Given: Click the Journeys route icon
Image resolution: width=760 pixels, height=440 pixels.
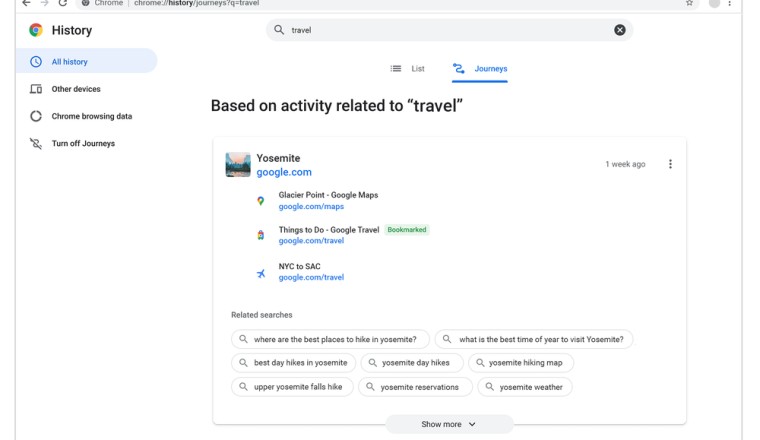Looking at the screenshot, I should 459,69.
